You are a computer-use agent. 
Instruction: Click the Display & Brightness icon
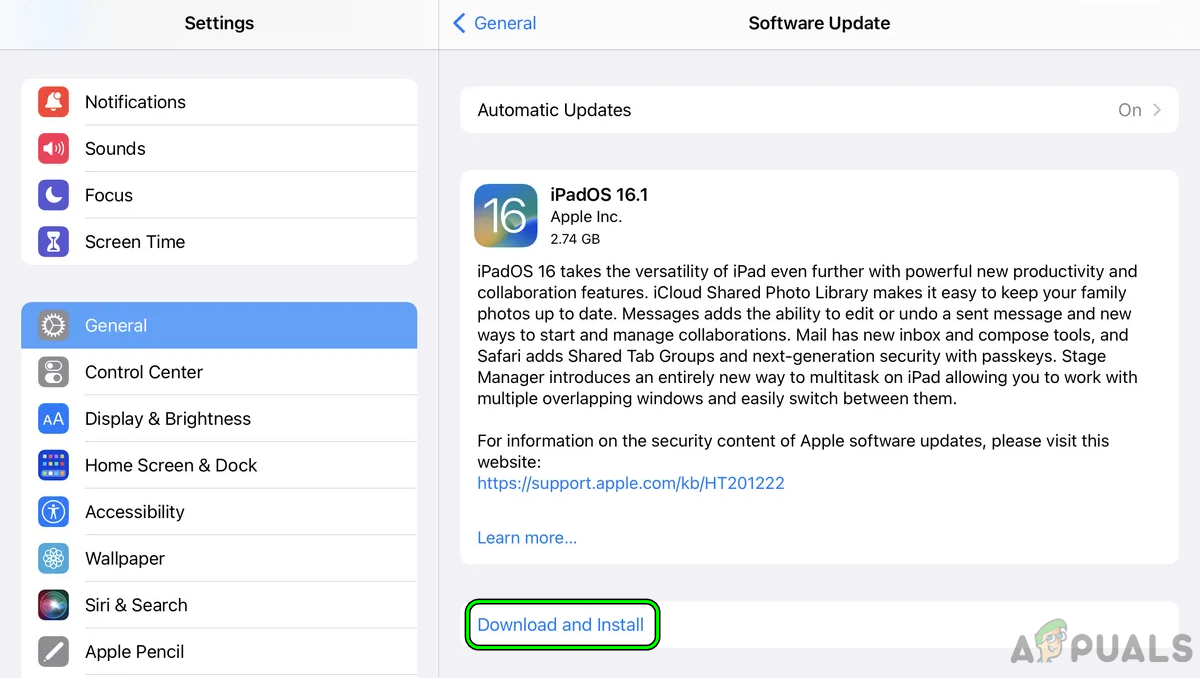(x=53, y=418)
